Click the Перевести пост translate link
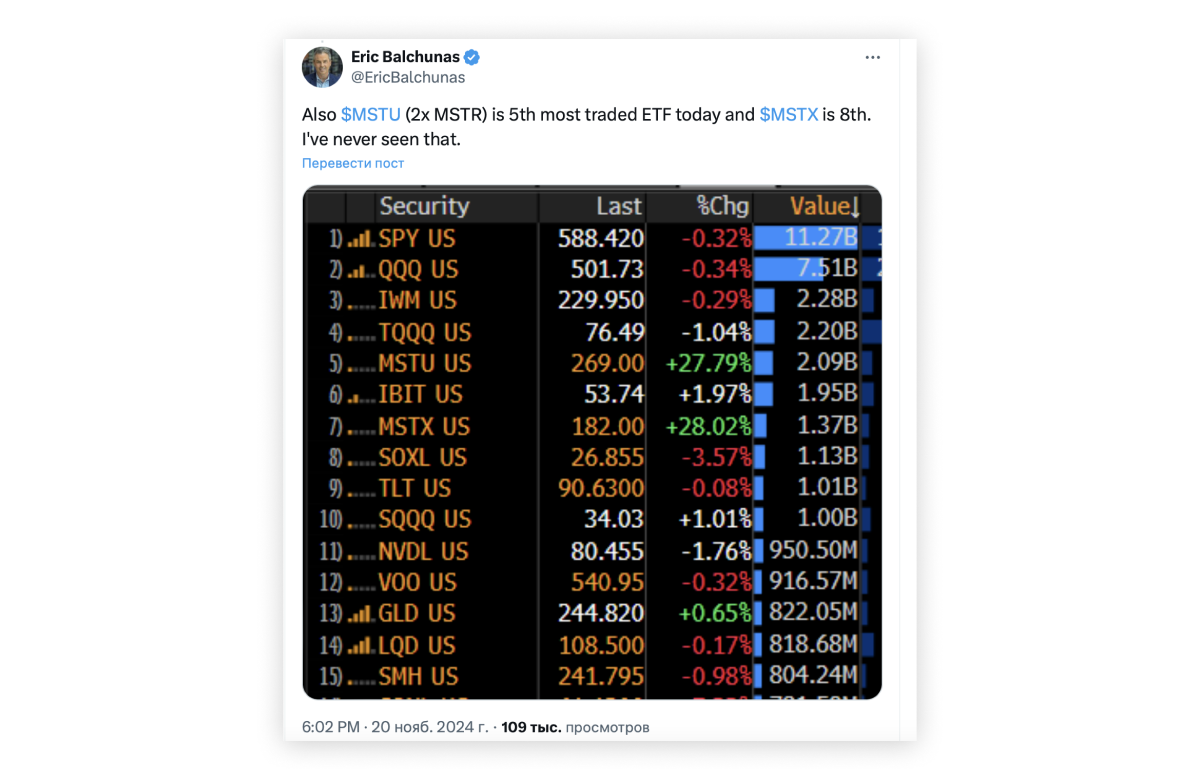This screenshot has height=780, width=1200. point(353,163)
